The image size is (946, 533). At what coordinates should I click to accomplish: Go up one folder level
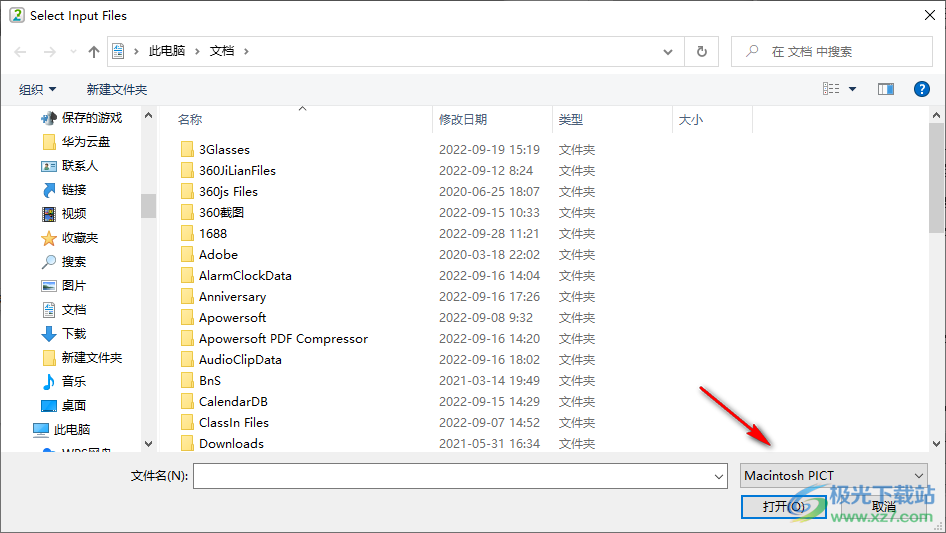(x=94, y=52)
